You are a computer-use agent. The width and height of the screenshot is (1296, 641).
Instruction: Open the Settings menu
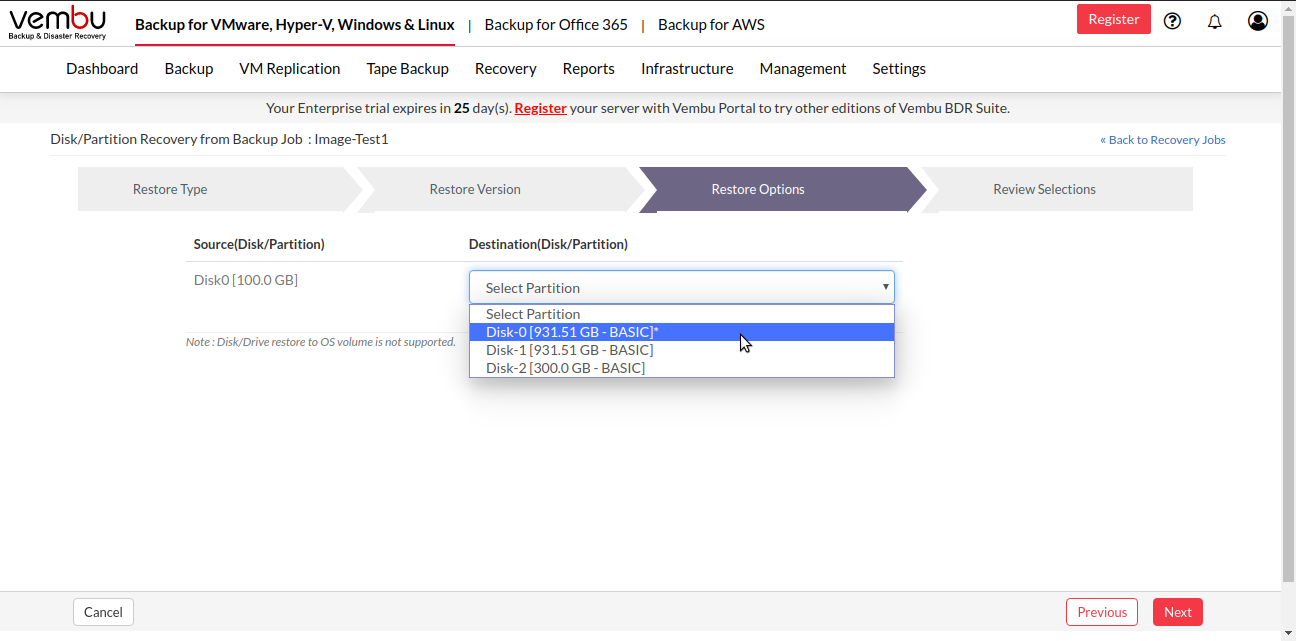pyautogui.click(x=899, y=68)
